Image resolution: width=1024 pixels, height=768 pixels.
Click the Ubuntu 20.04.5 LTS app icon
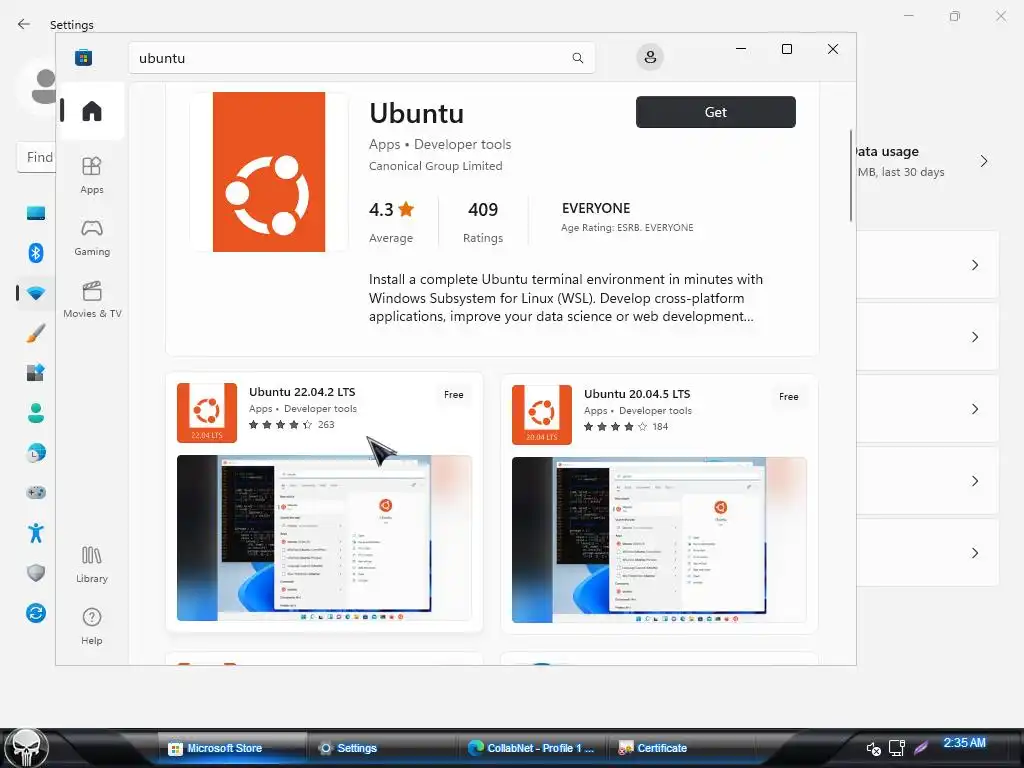[541, 415]
